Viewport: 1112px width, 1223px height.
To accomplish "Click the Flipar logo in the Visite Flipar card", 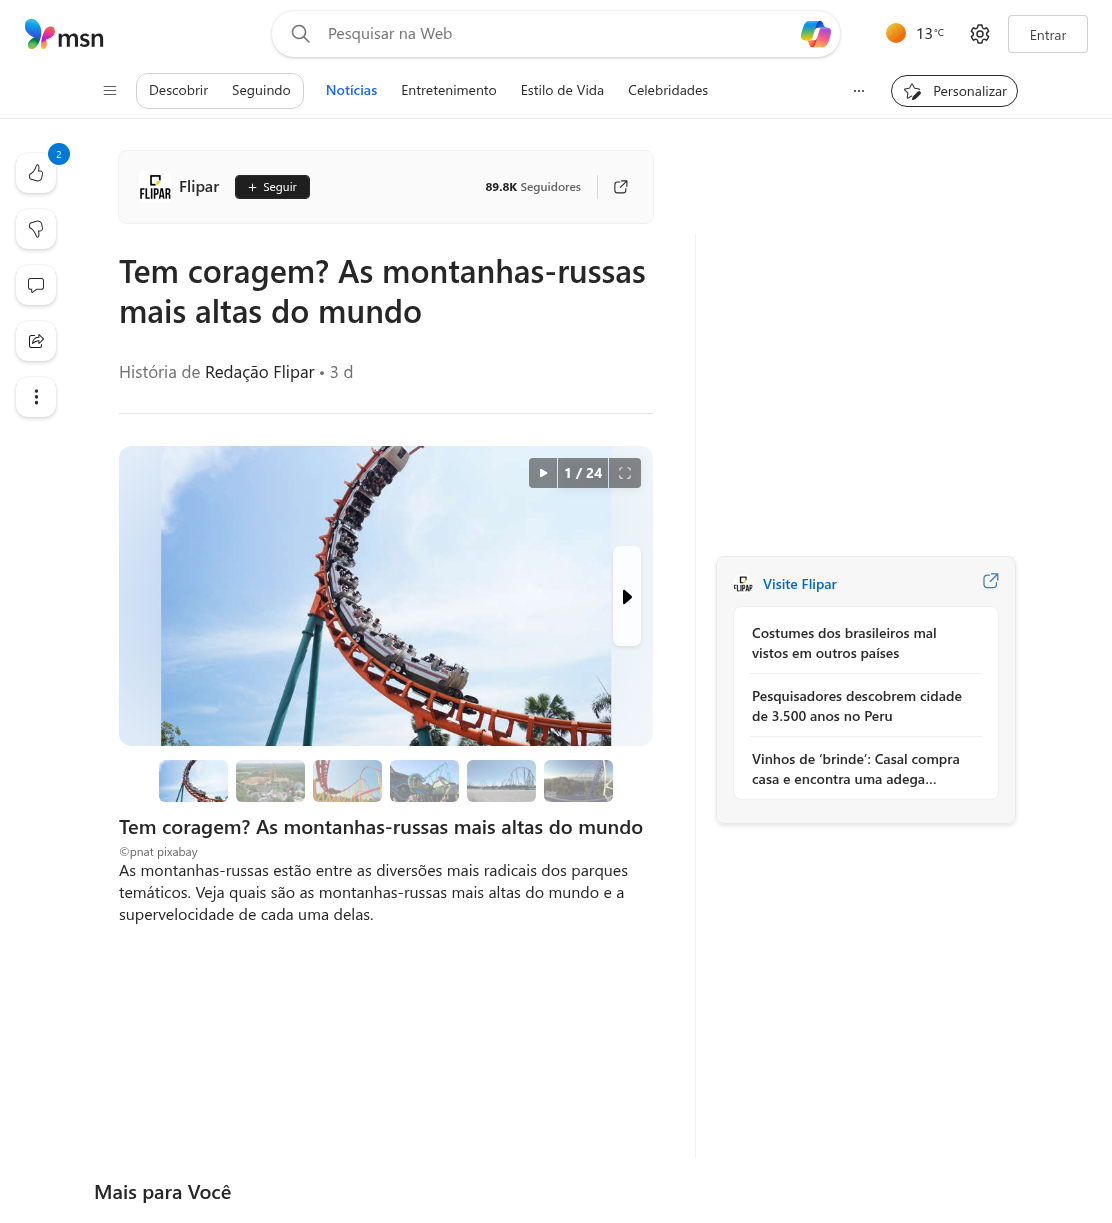I will [x=743, y=584].
